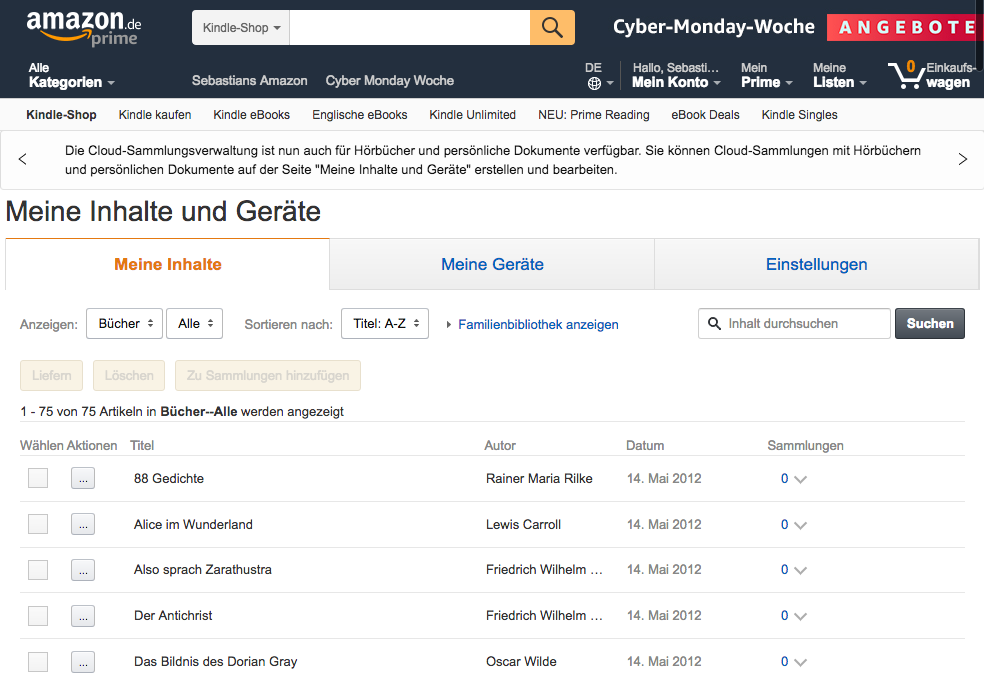The height and width of the screenshot is (680, 984).
Task: Expand Sammlungen chevron for 88 Gedichte
Action: pyautogui.click(x=799, y=479)
